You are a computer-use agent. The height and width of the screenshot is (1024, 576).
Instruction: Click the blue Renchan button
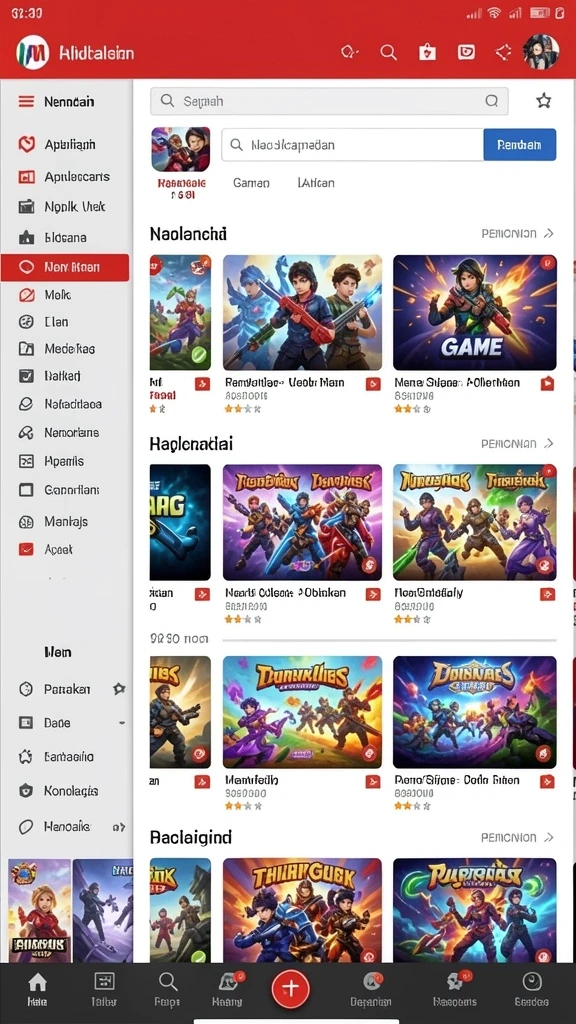pos(520,145)
